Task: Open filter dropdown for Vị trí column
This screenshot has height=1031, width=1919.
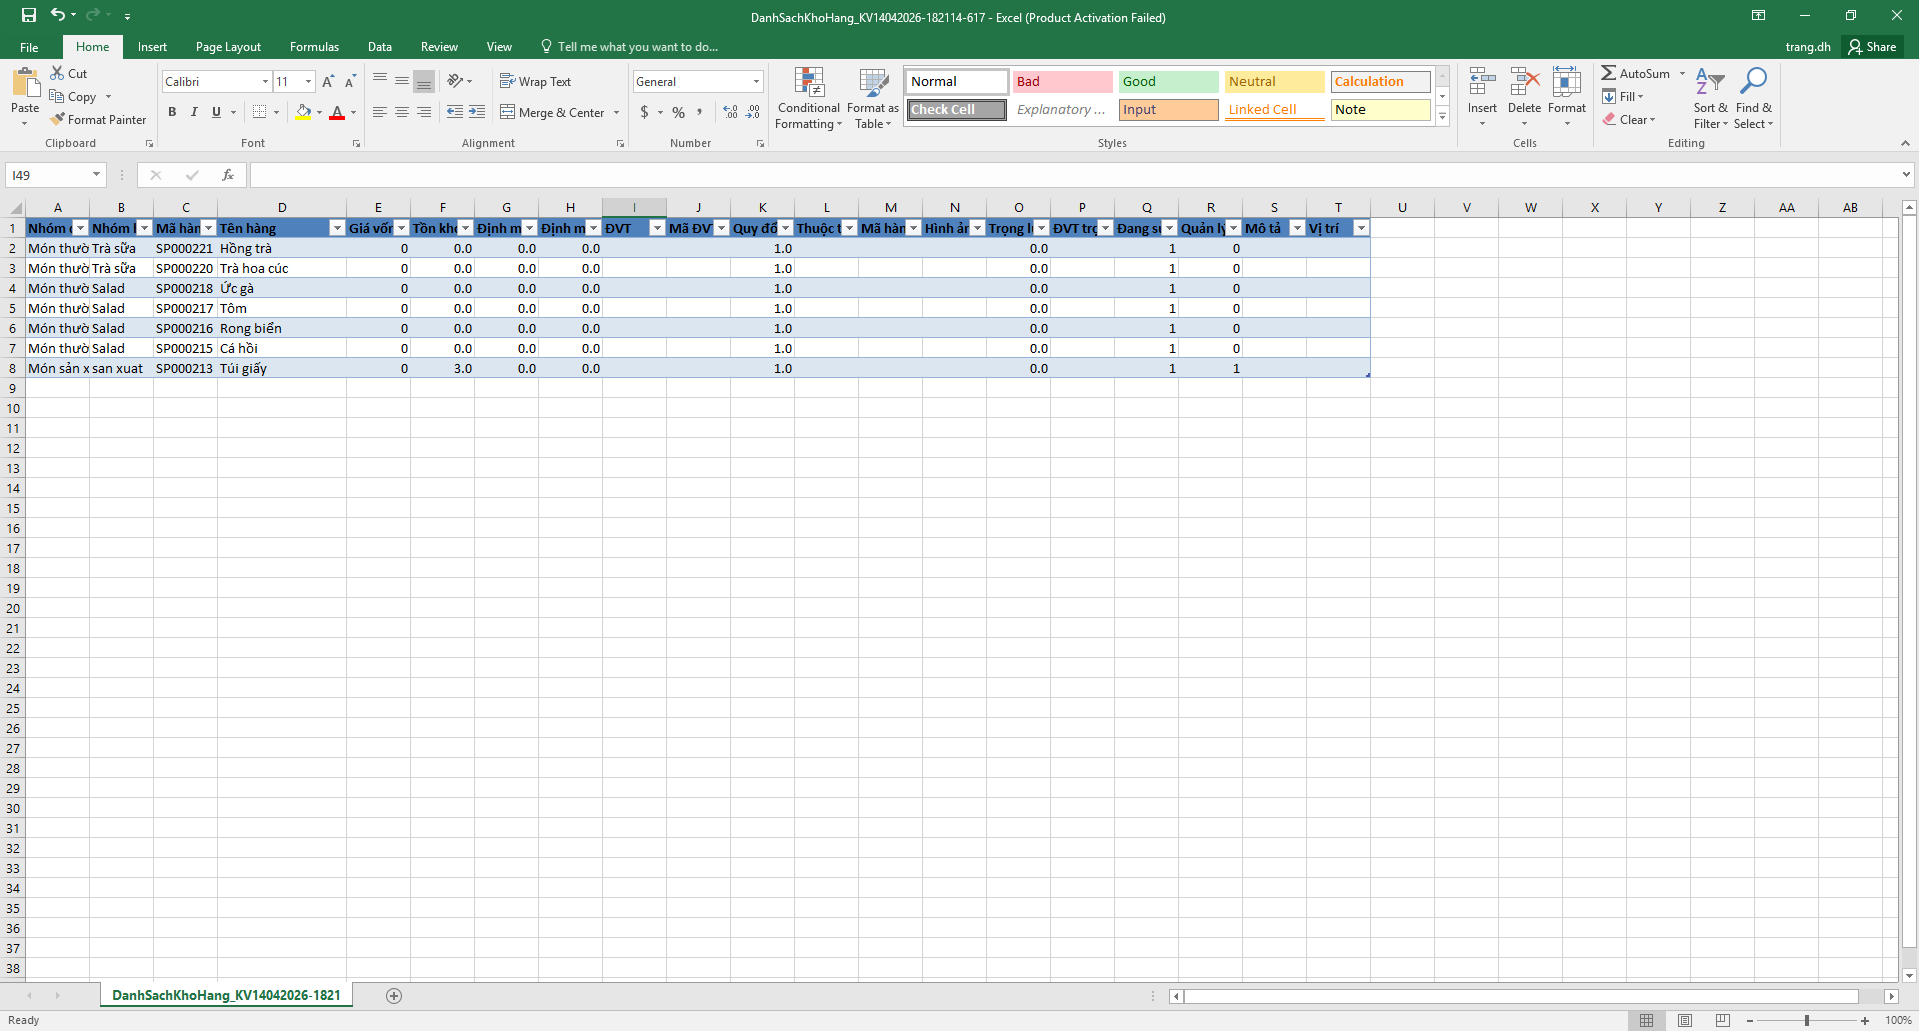Action: click(1361, 228)
